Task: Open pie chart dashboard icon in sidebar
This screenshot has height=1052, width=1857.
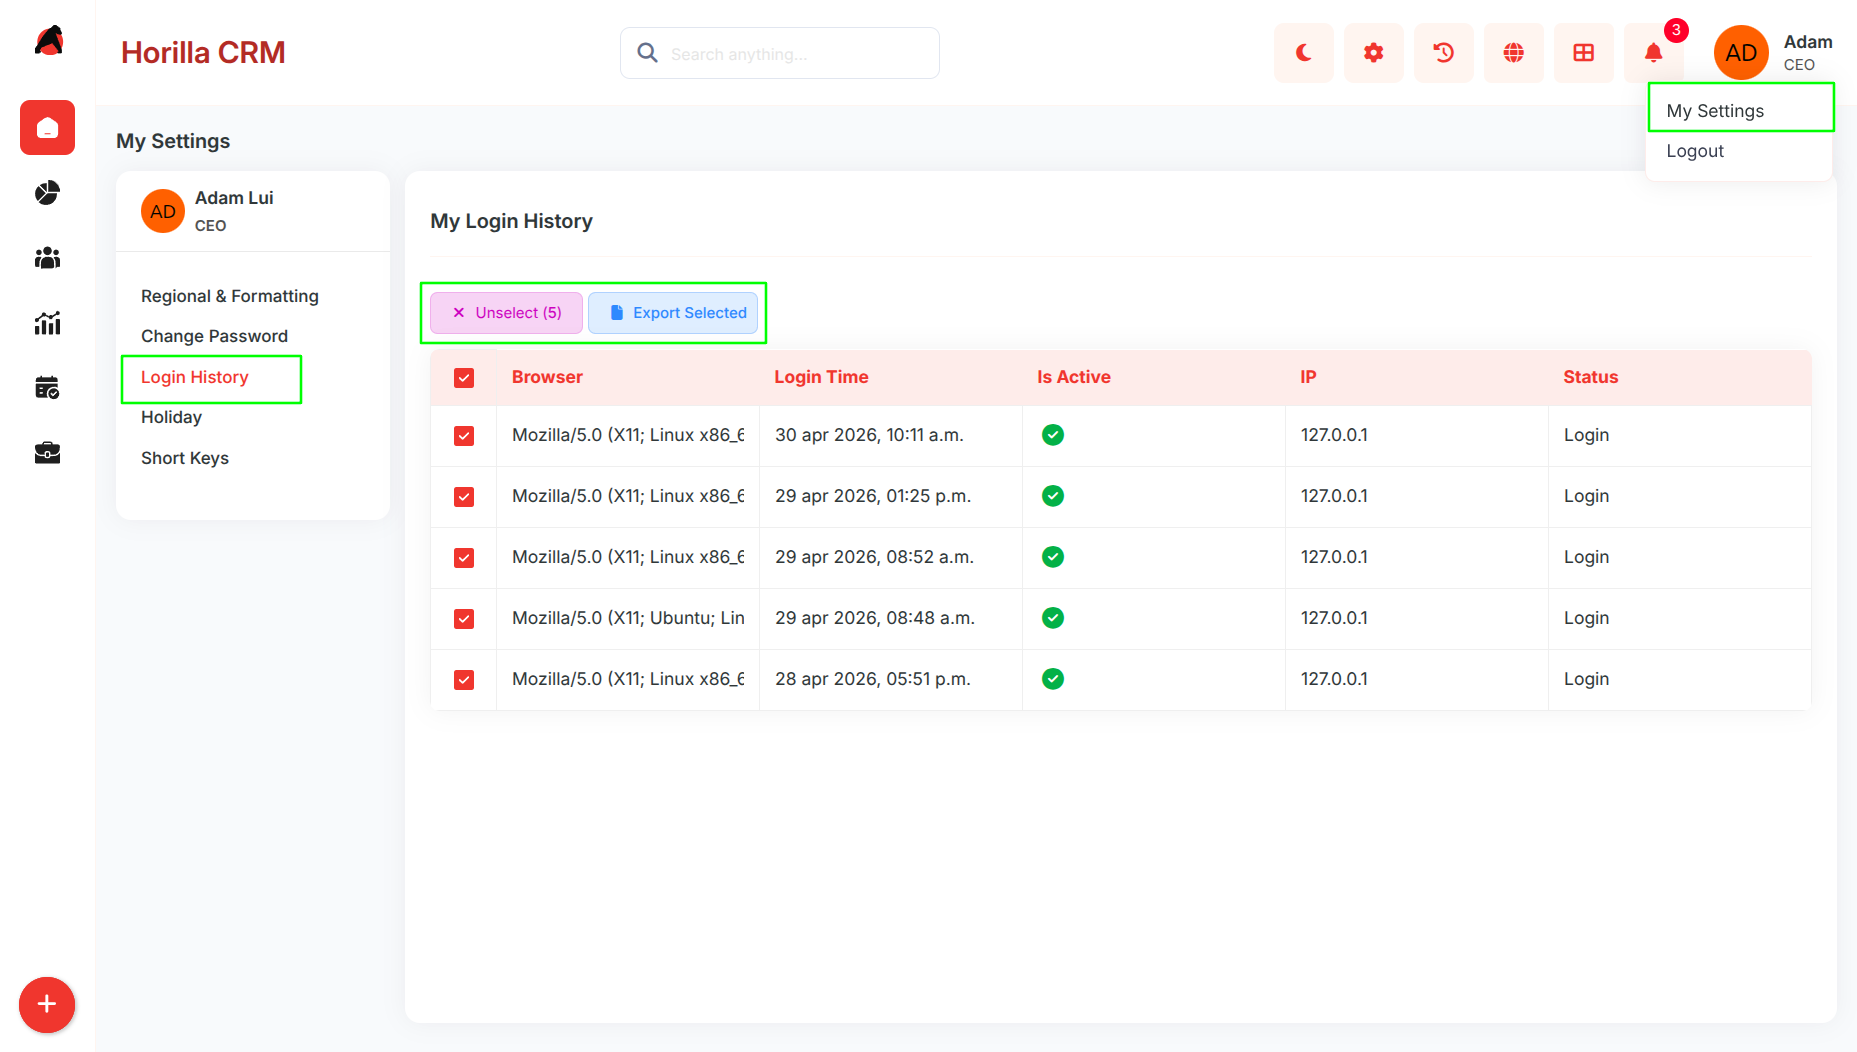Action: (x=47, y=192)
